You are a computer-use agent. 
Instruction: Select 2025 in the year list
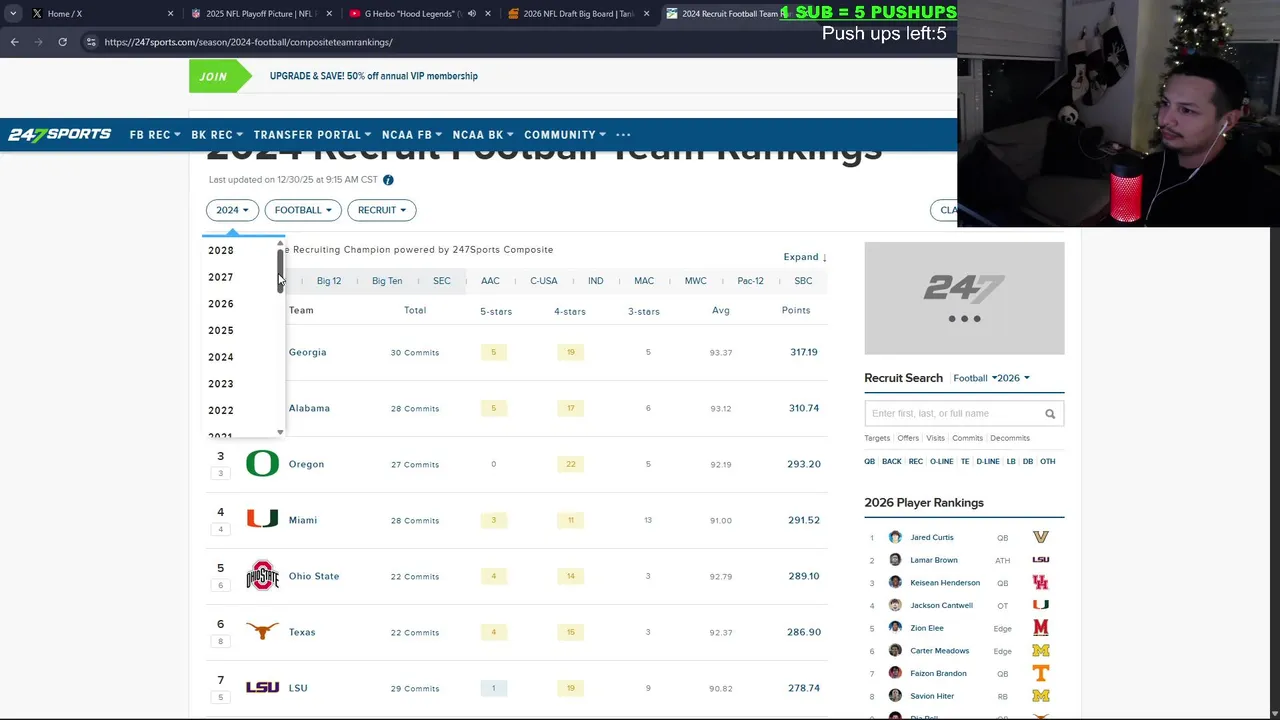(x=221, y=330)
